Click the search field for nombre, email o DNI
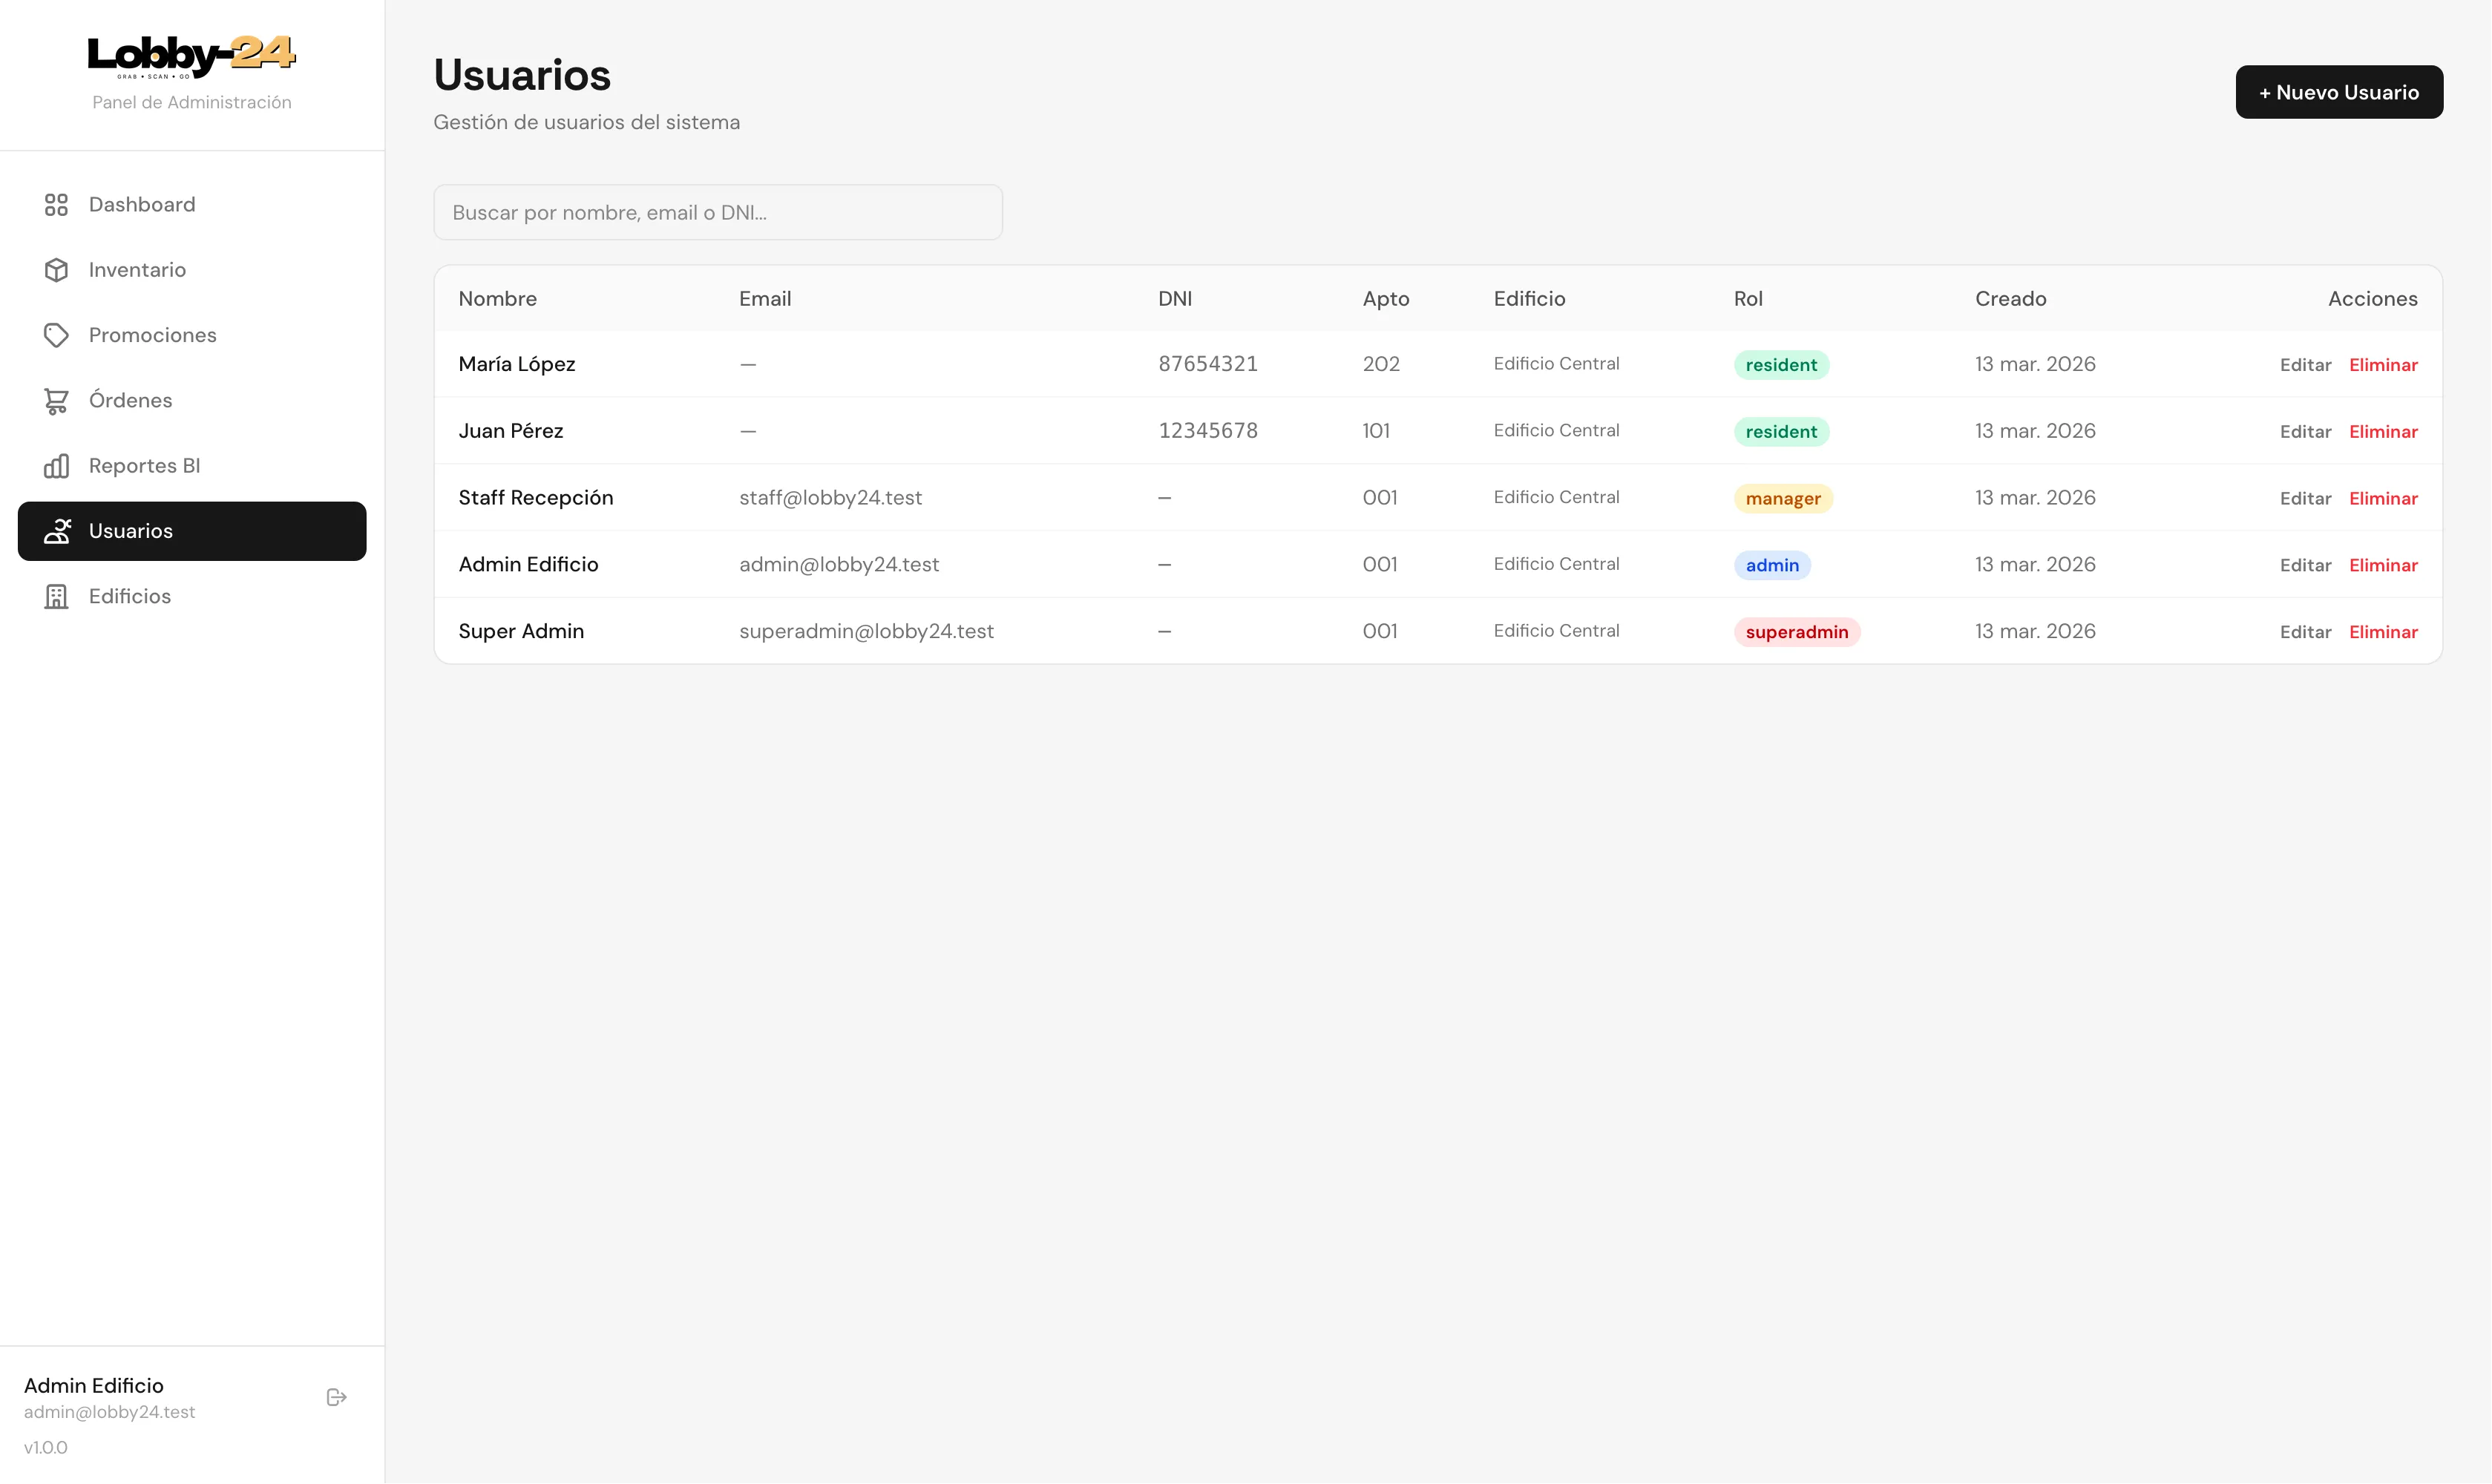 717,212
